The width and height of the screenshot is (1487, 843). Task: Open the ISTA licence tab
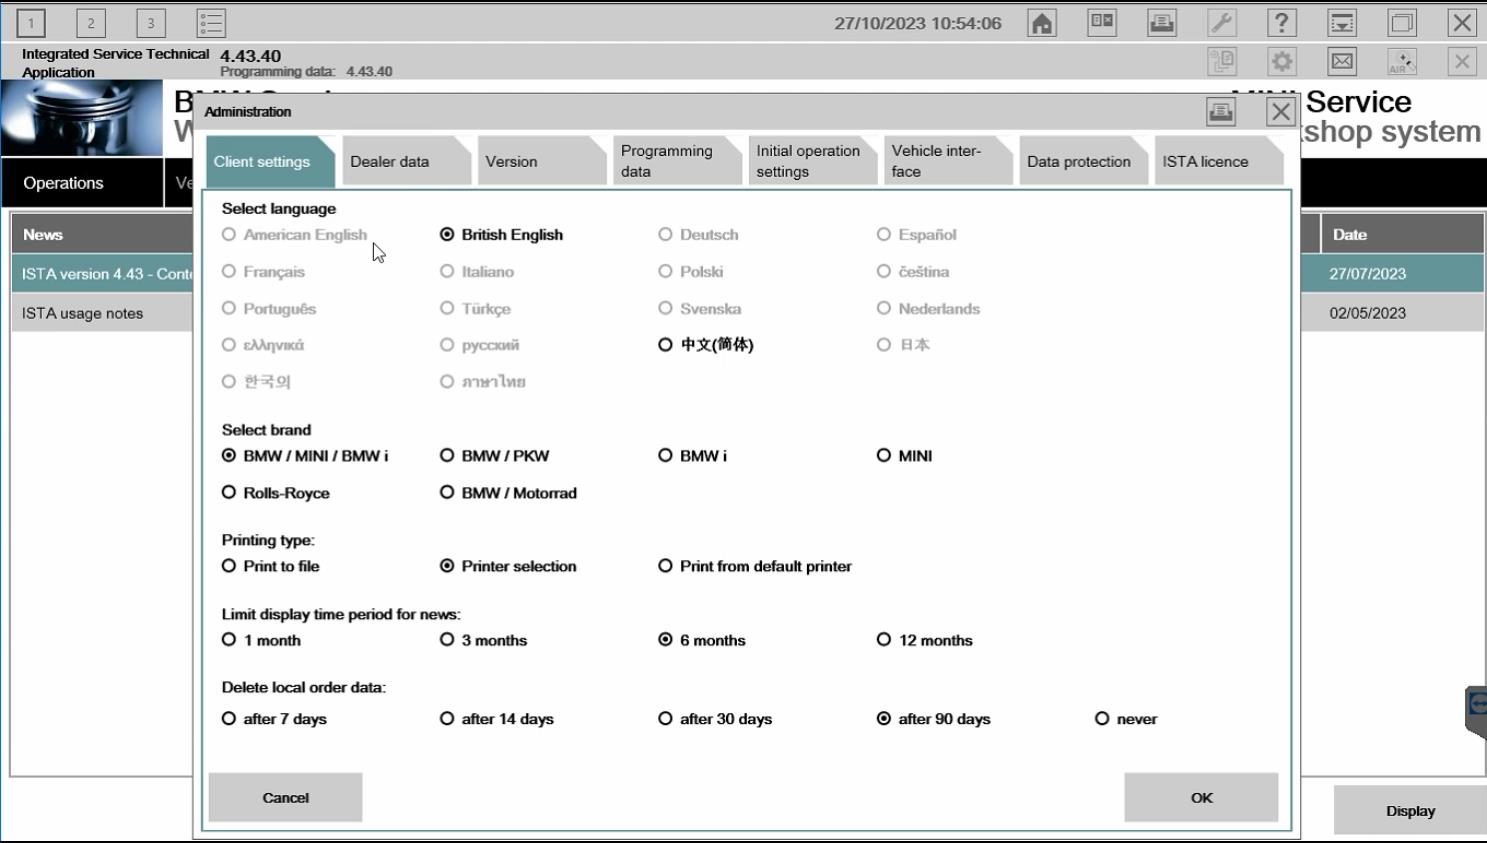point(1218,161)
